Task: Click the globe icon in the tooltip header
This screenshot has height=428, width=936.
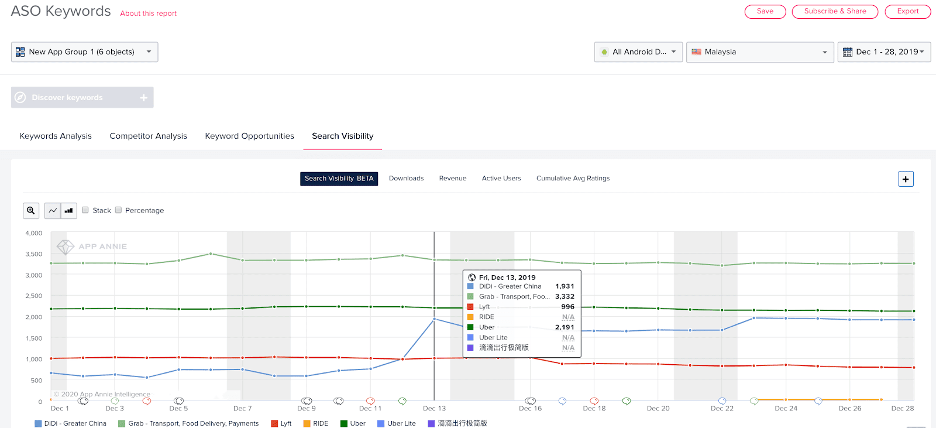Action: [x=472, y=278]
